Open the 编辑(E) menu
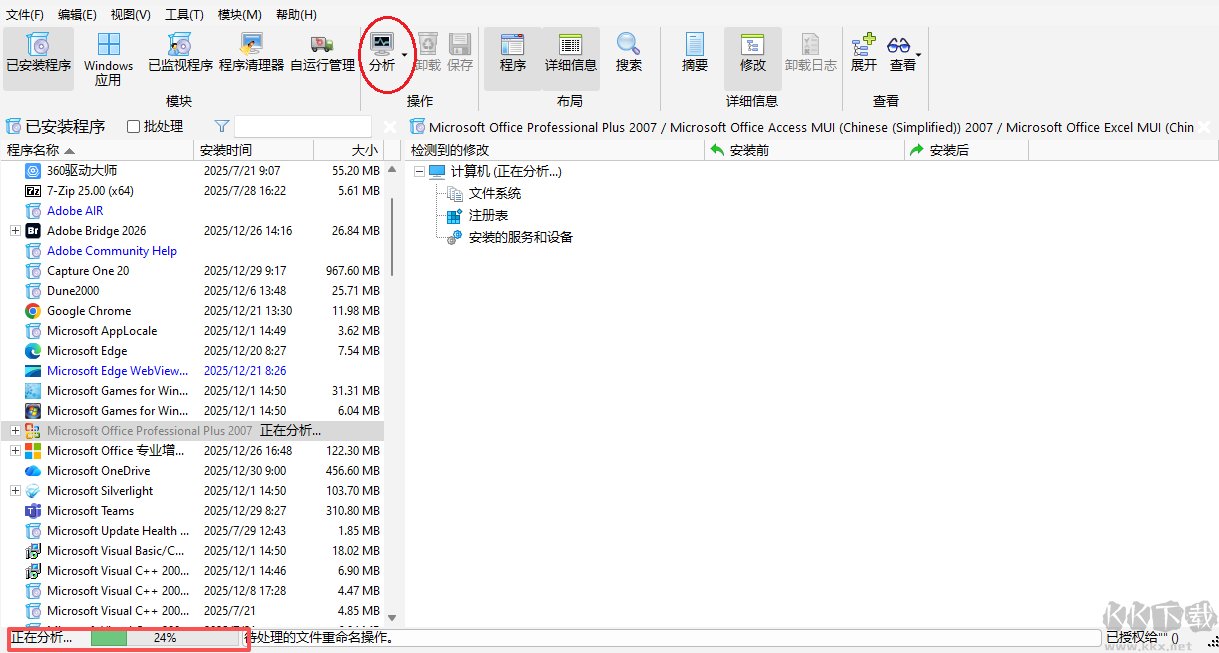 click(77, 14)
